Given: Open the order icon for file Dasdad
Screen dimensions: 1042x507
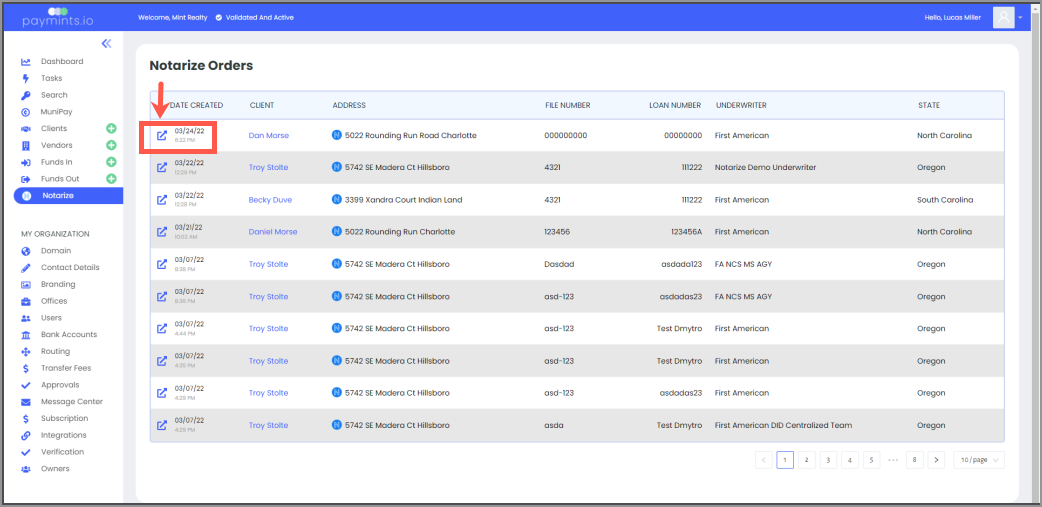Looking at the screenshot, I should pyautogui.click(x=161, y=264).
